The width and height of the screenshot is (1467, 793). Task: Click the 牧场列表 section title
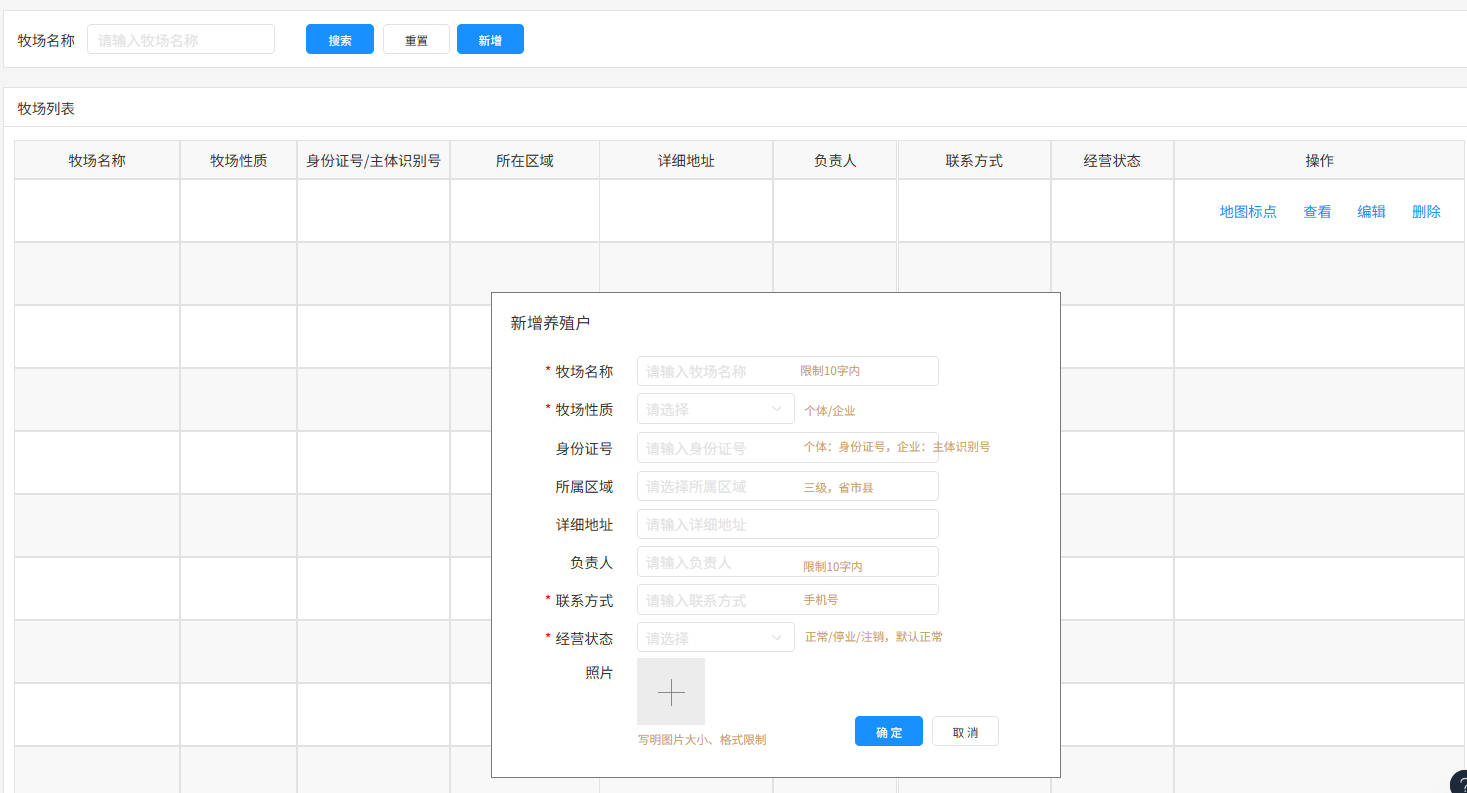(x=46, y=108)
